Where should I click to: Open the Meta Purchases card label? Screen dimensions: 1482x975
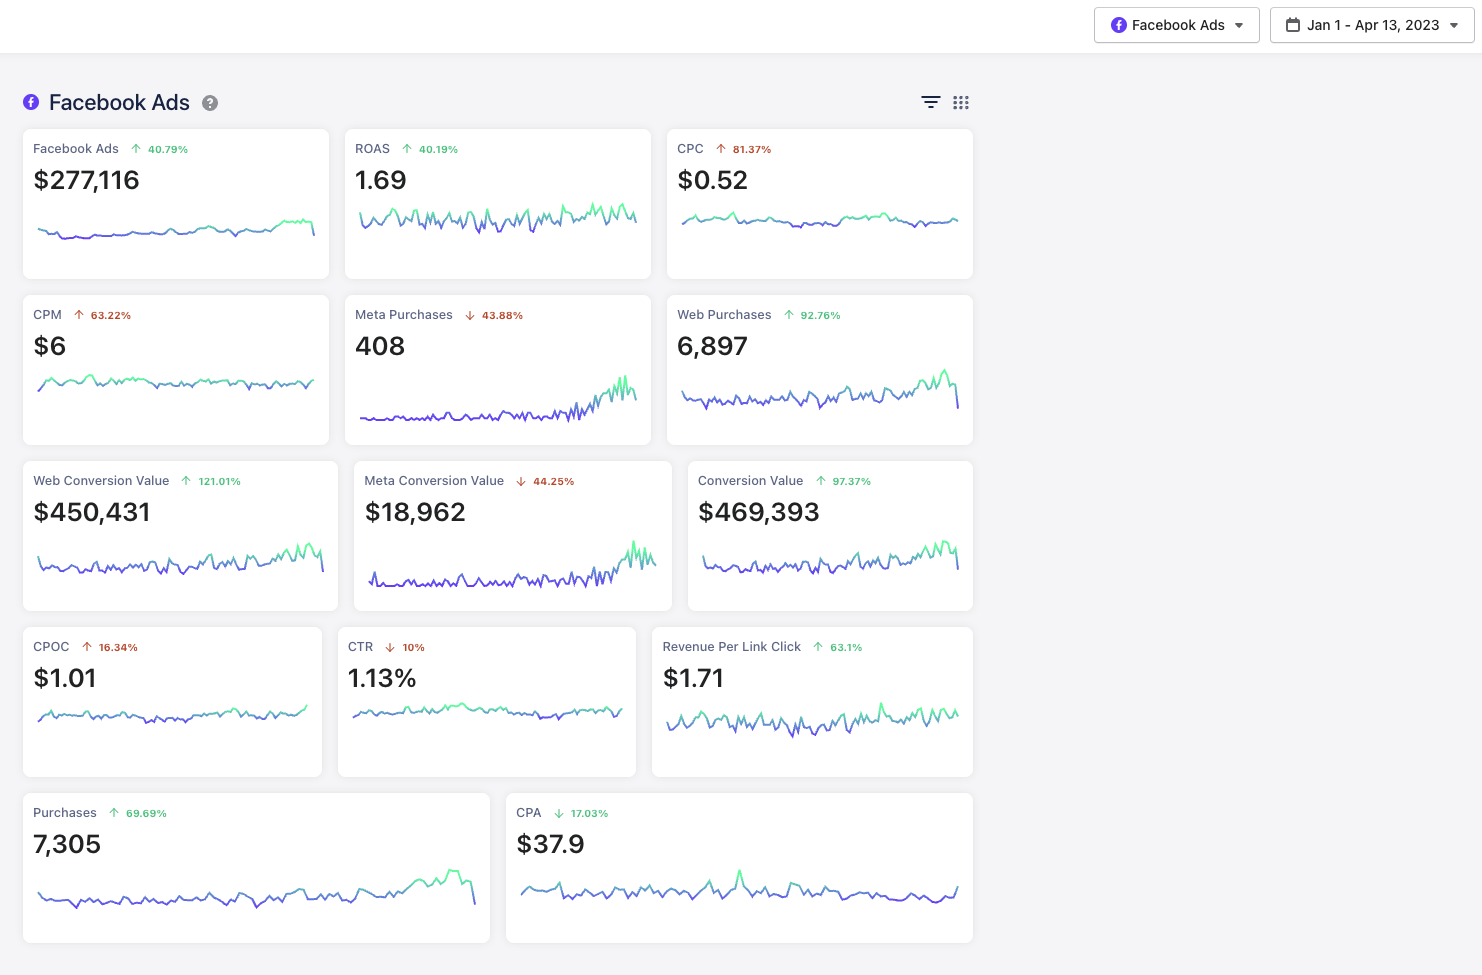[404, 315]
